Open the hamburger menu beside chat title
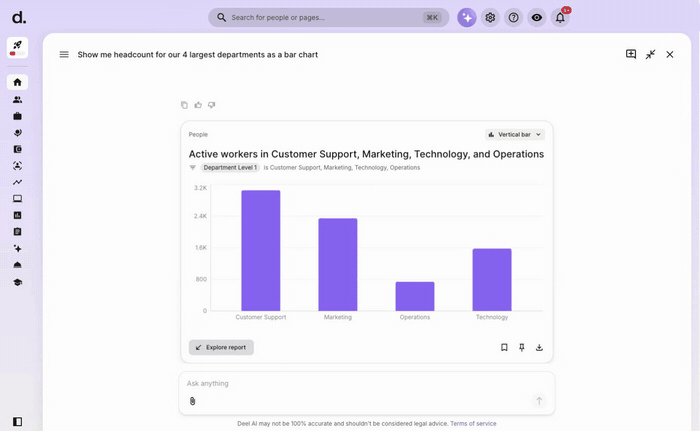The width and height of the screenshot is (700, 431). (x=64, y=54)
